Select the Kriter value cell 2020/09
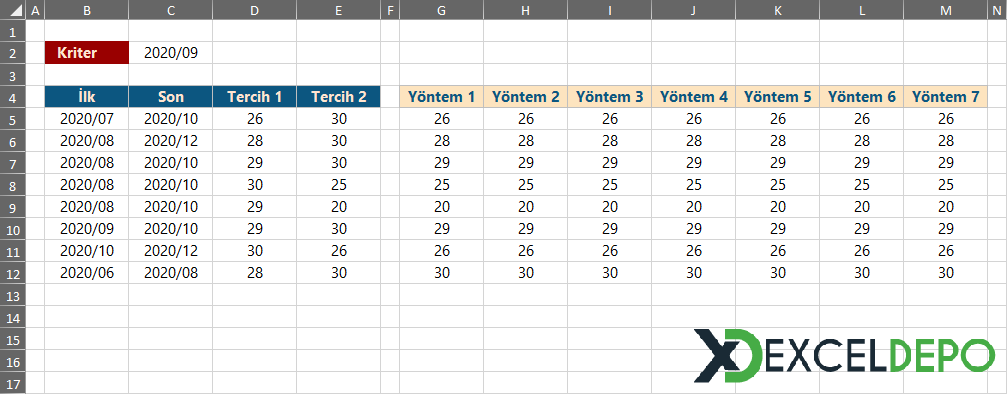The width and height of the screenshot is (1007, 394). tap(170, 53)
